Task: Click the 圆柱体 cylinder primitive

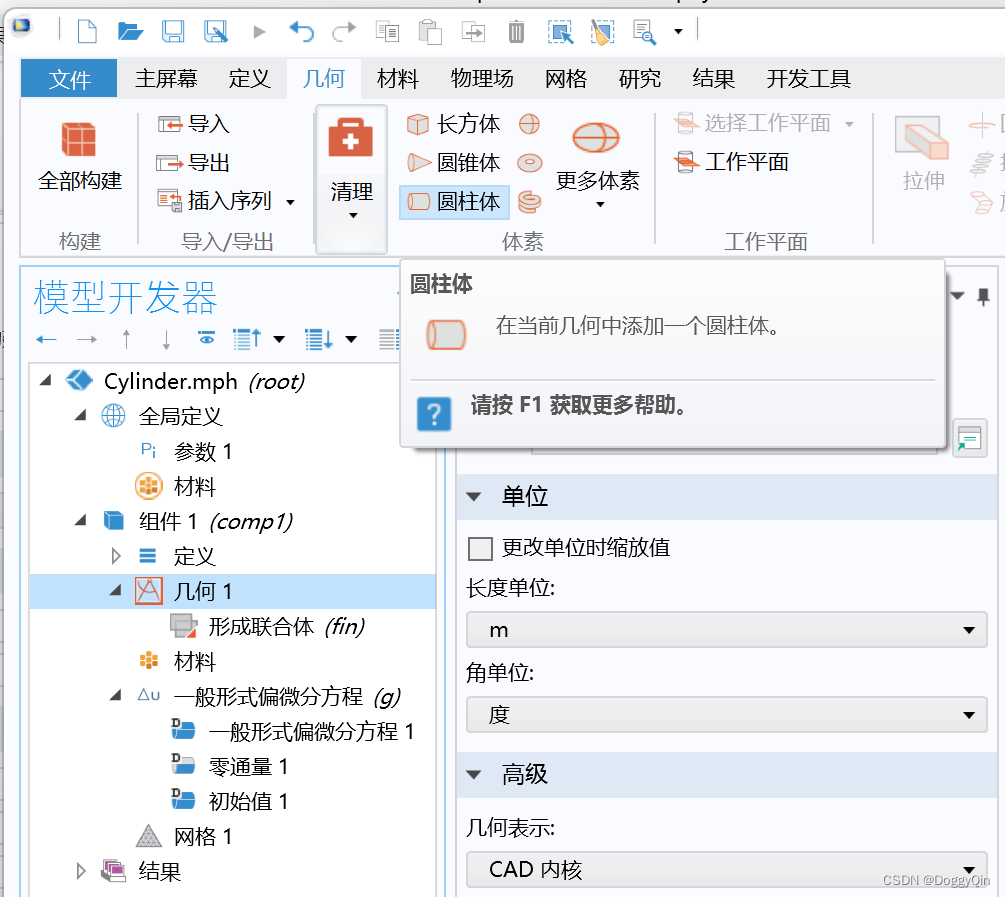Action: [454, 202]
